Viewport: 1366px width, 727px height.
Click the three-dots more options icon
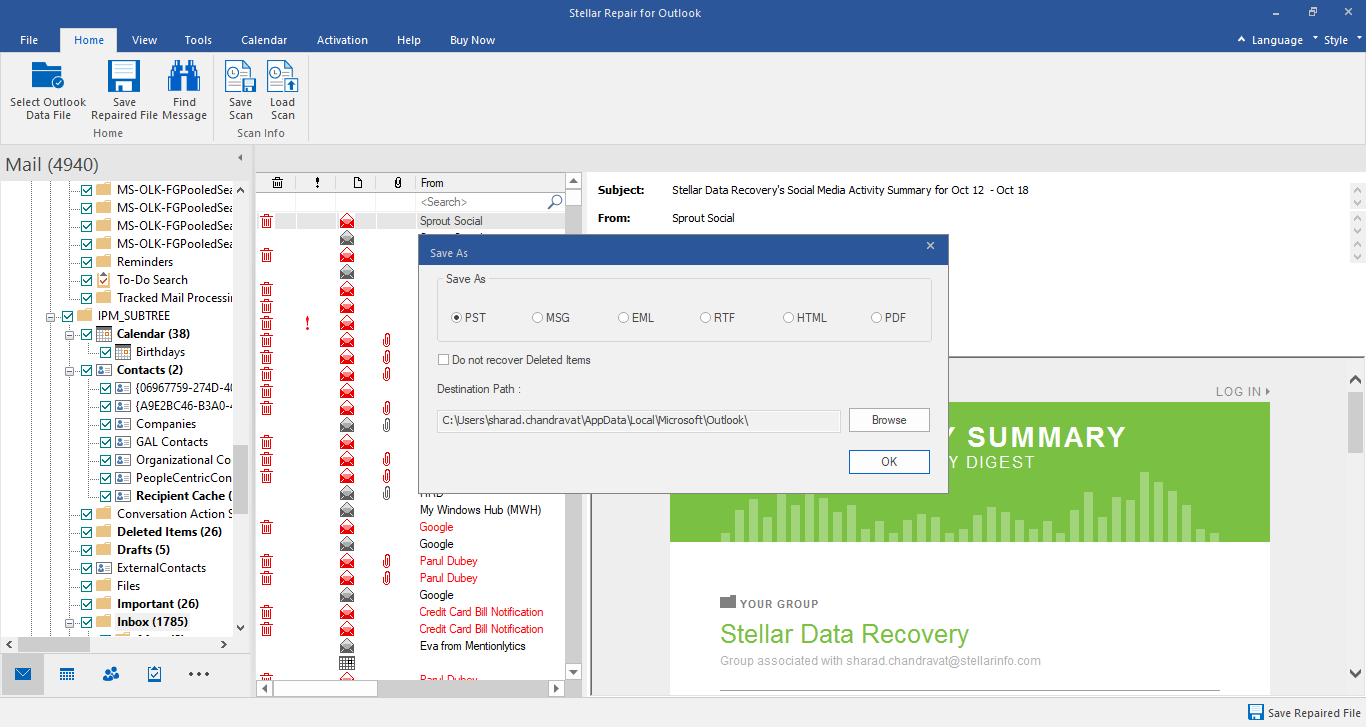pos(199,674)
